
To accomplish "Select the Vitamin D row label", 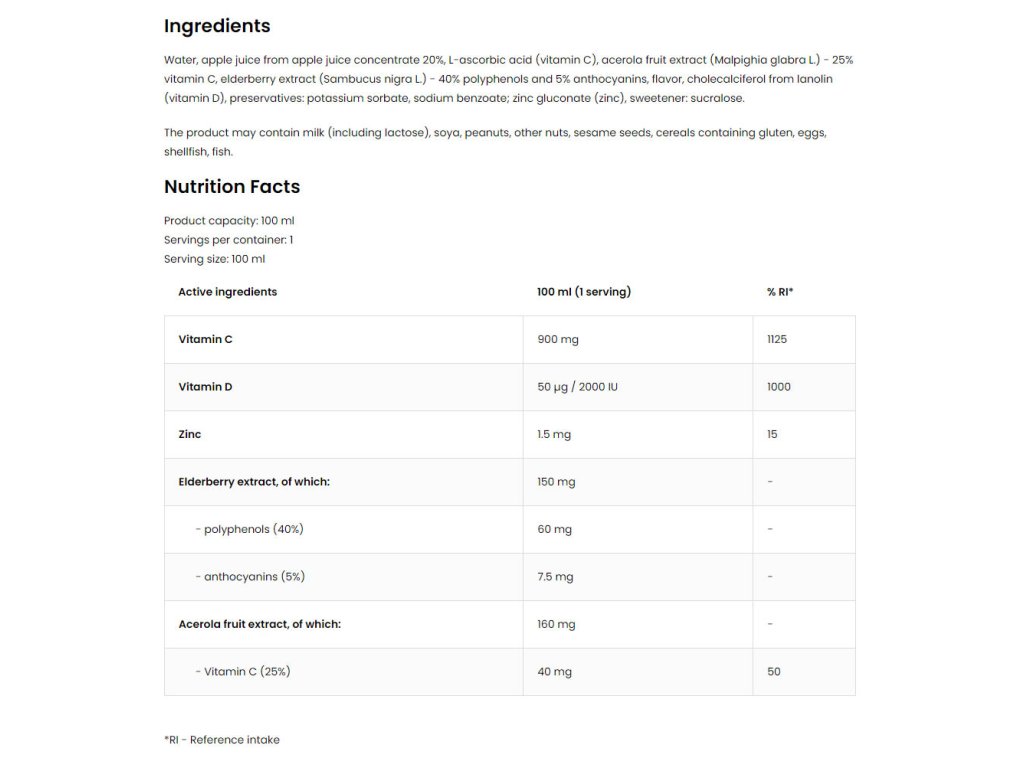I will coord(205,387).
